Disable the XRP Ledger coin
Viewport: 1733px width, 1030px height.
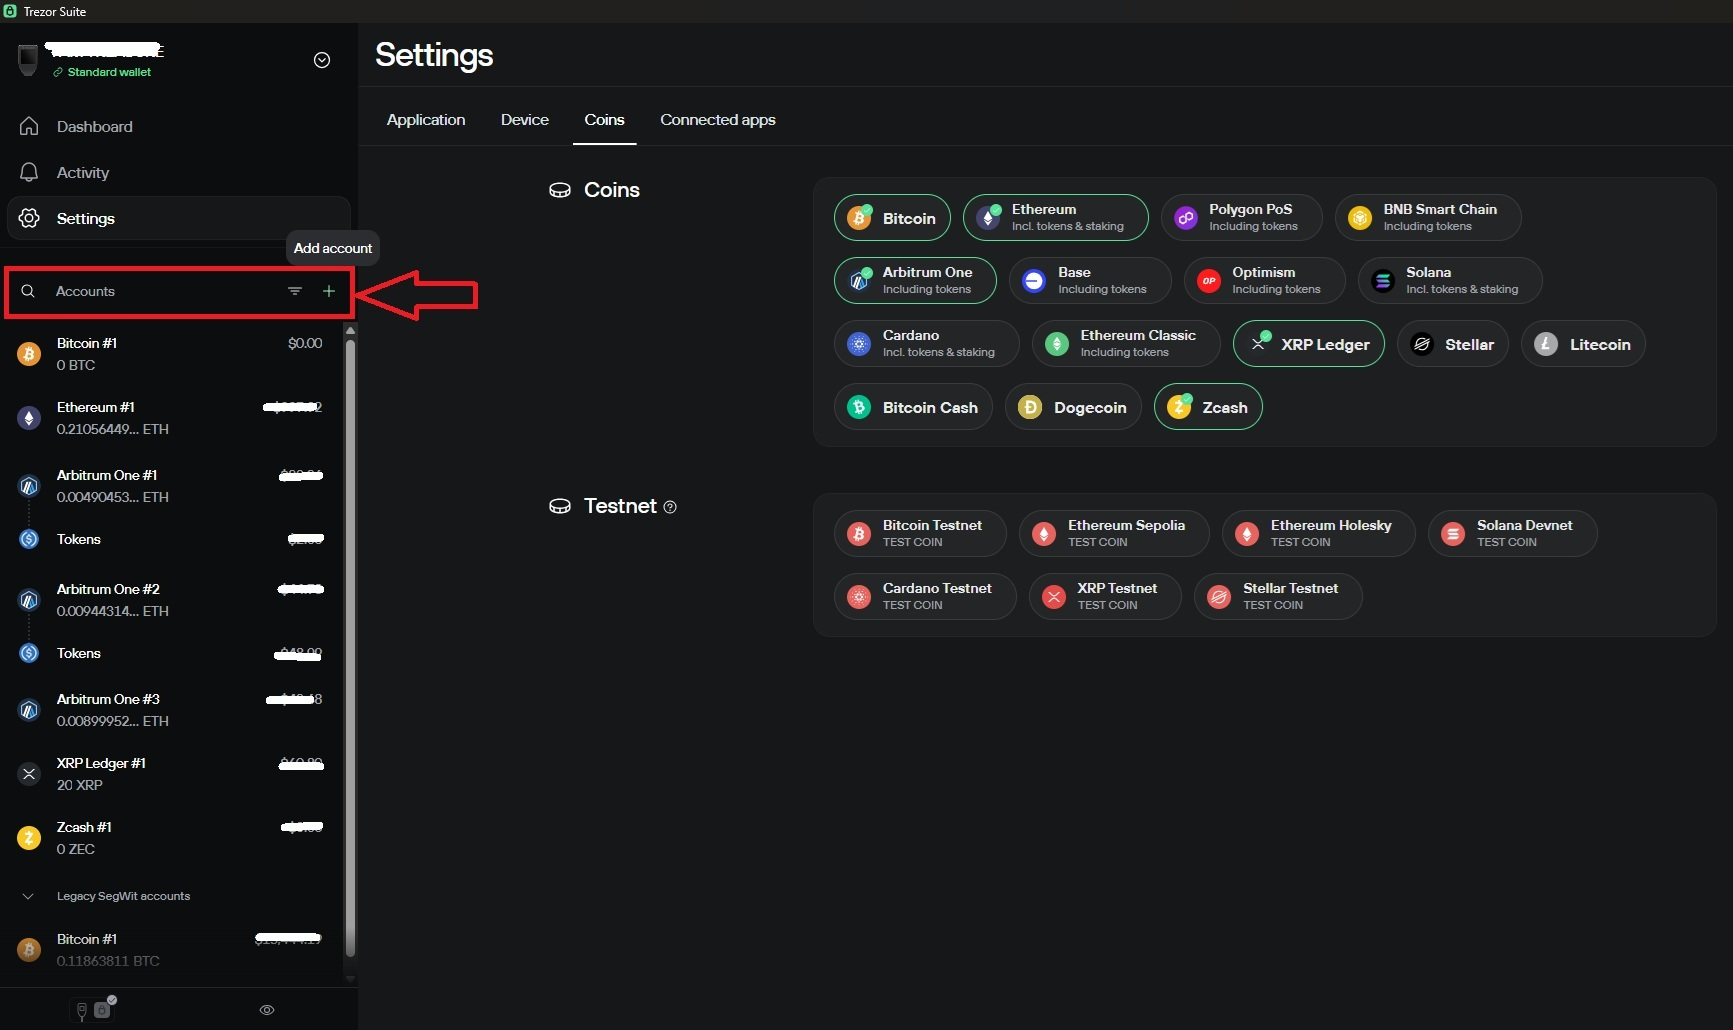tap(1308, 344)
